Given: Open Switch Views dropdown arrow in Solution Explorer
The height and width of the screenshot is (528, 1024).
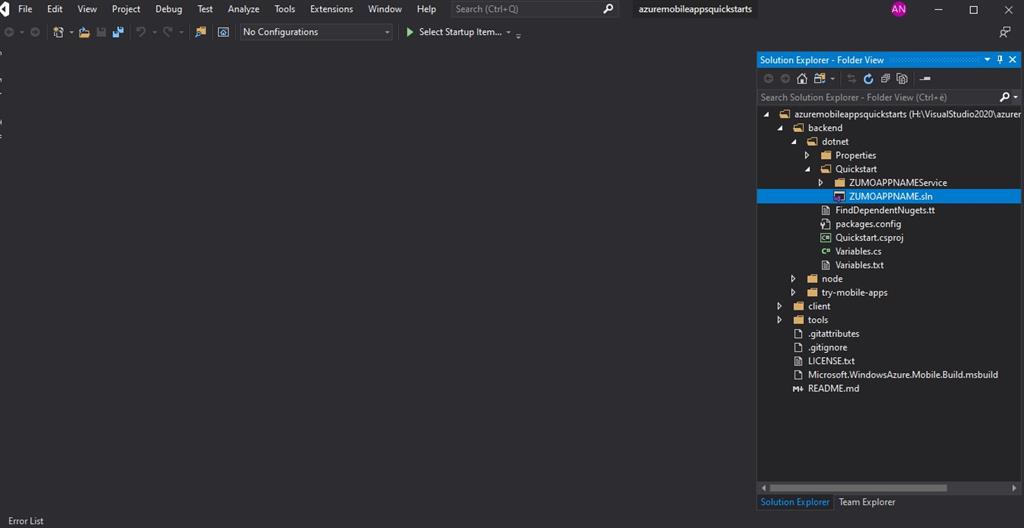Looking at the screenshot, I should (x=833, y=79).
